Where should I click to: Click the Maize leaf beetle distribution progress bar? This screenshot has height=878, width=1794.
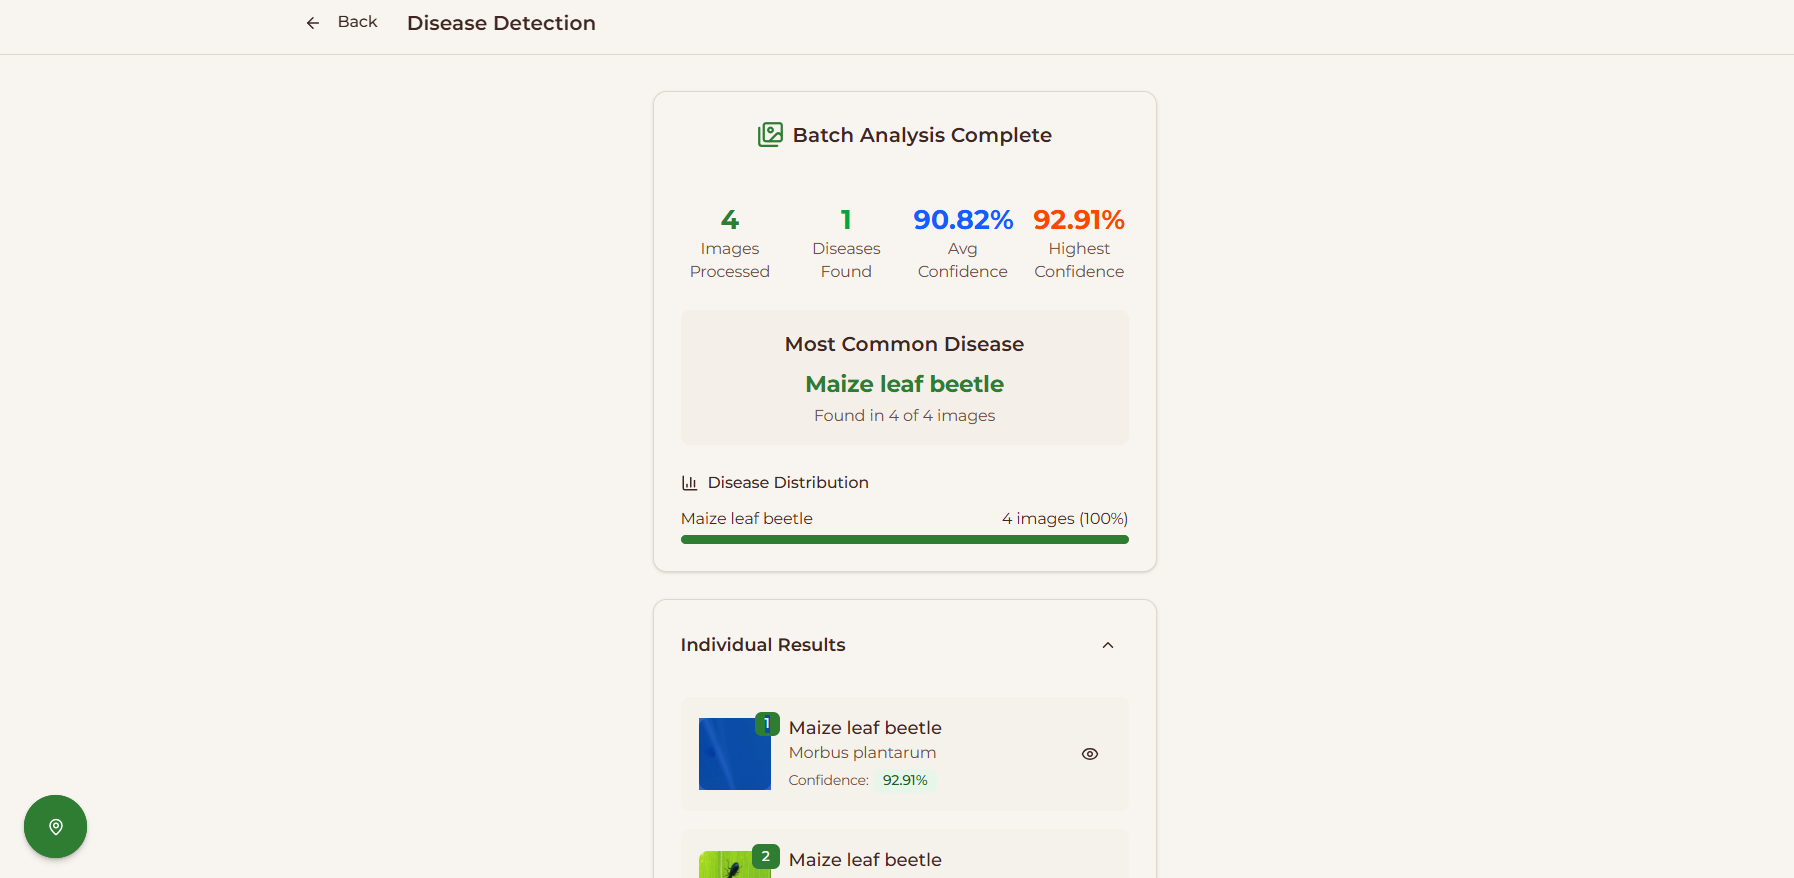click(x=905, y=539)
